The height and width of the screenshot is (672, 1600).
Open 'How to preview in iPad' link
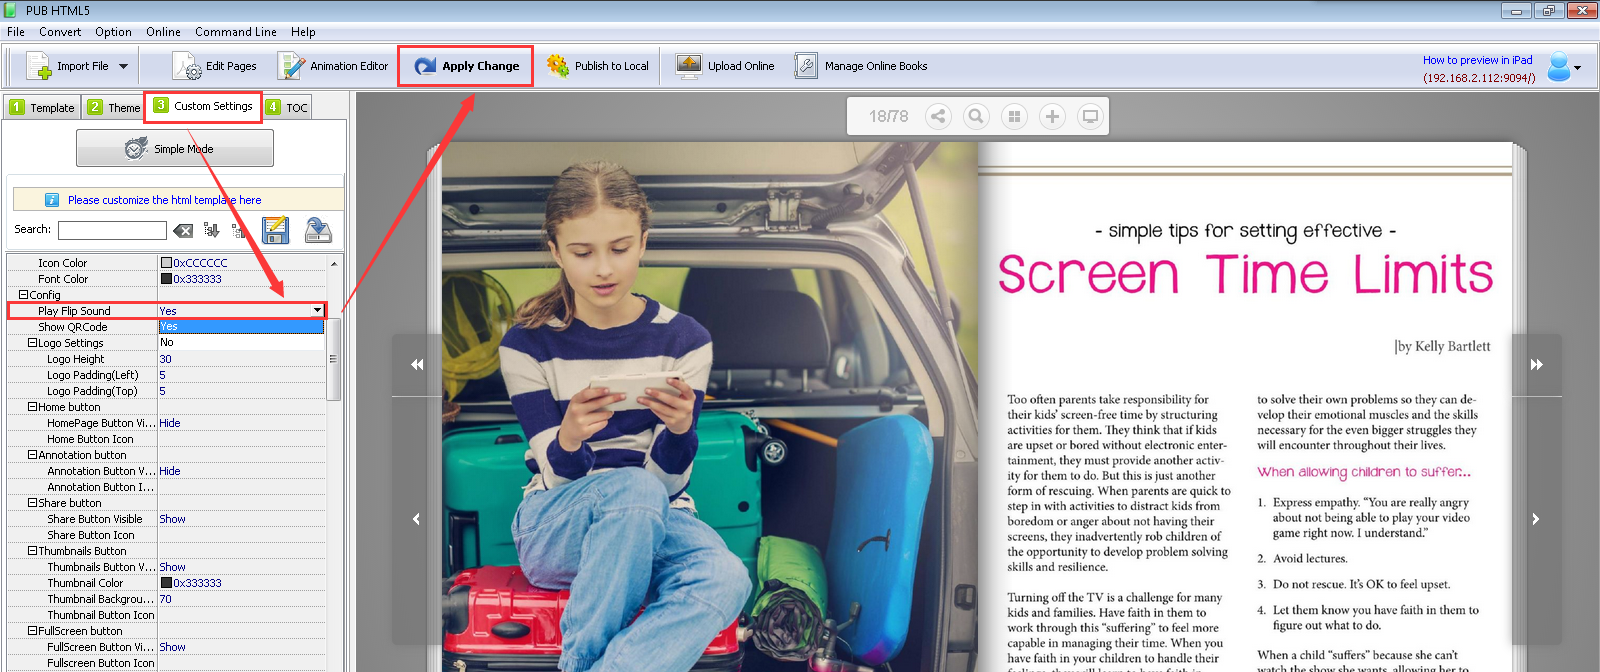[x=1477, y=60]
